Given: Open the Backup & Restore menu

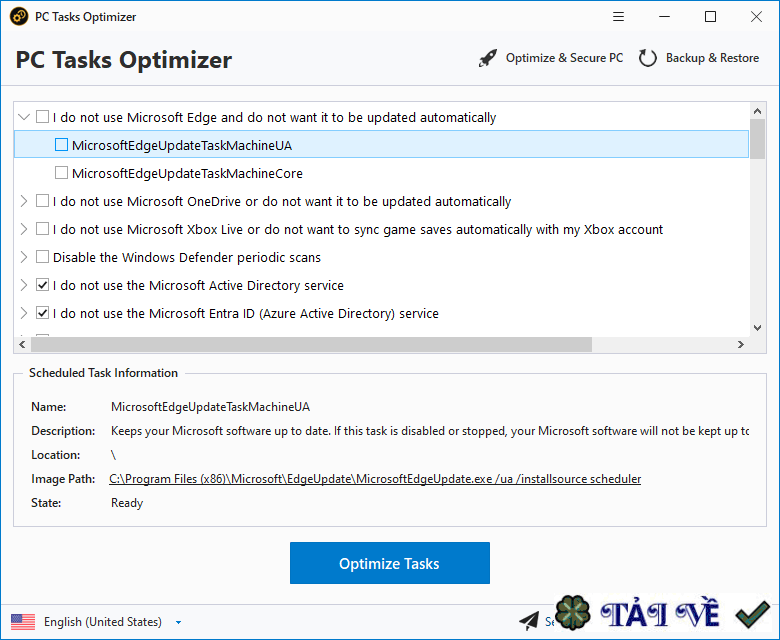Looking at the screenshot, I should 712,58.
